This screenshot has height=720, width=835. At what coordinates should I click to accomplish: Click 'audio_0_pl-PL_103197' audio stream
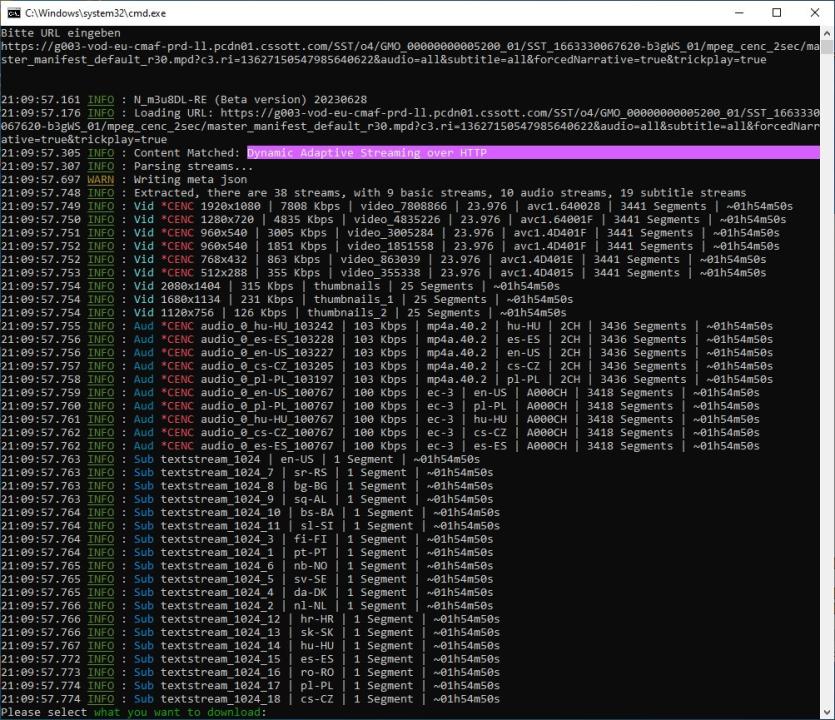click(x=267, y=379)
